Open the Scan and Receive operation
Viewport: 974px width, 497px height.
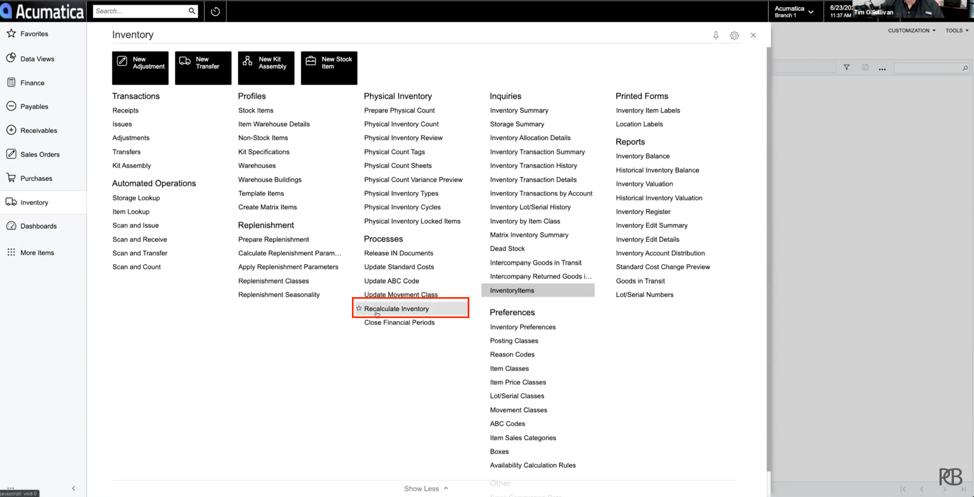coord(140,239)
